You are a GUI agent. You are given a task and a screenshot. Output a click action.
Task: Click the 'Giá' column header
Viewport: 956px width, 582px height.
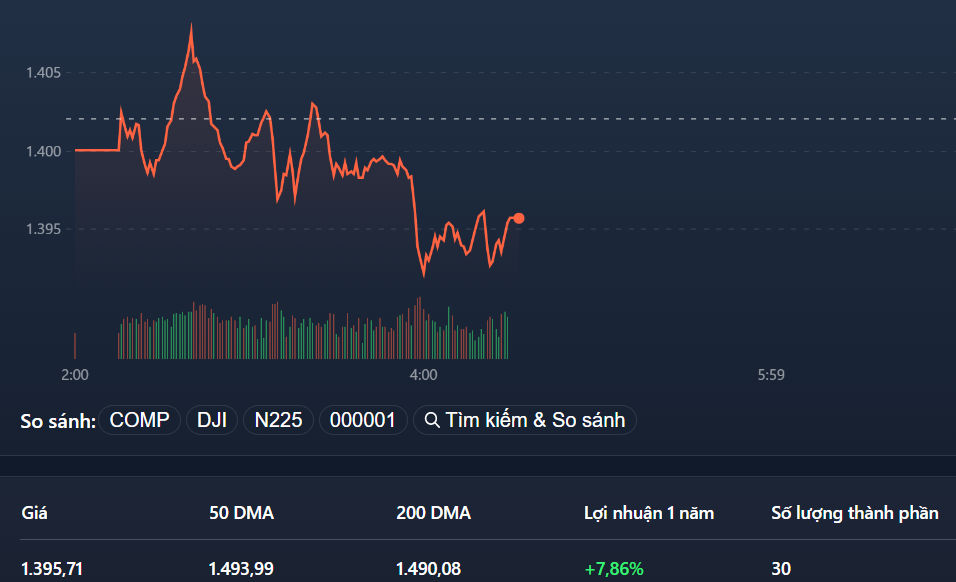34,513
